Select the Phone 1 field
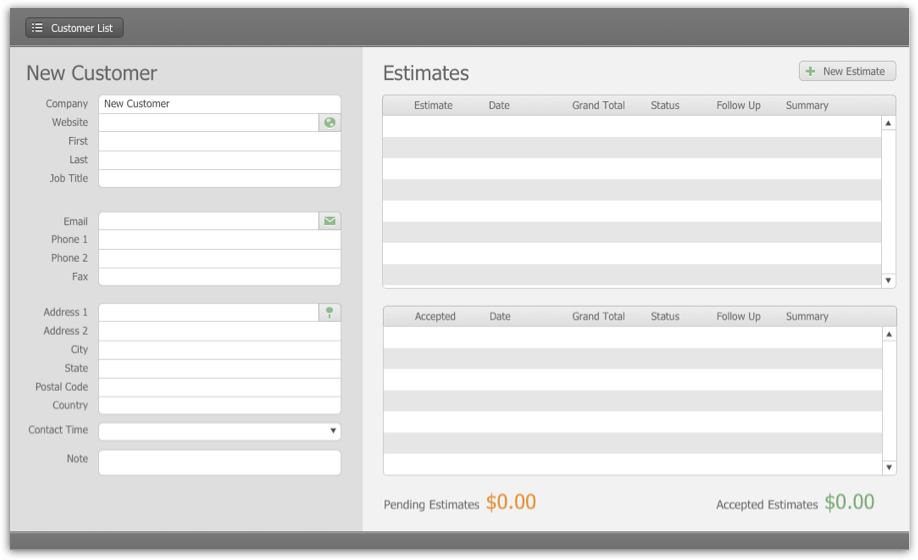The image size is (918, 560). pos(220,239)
